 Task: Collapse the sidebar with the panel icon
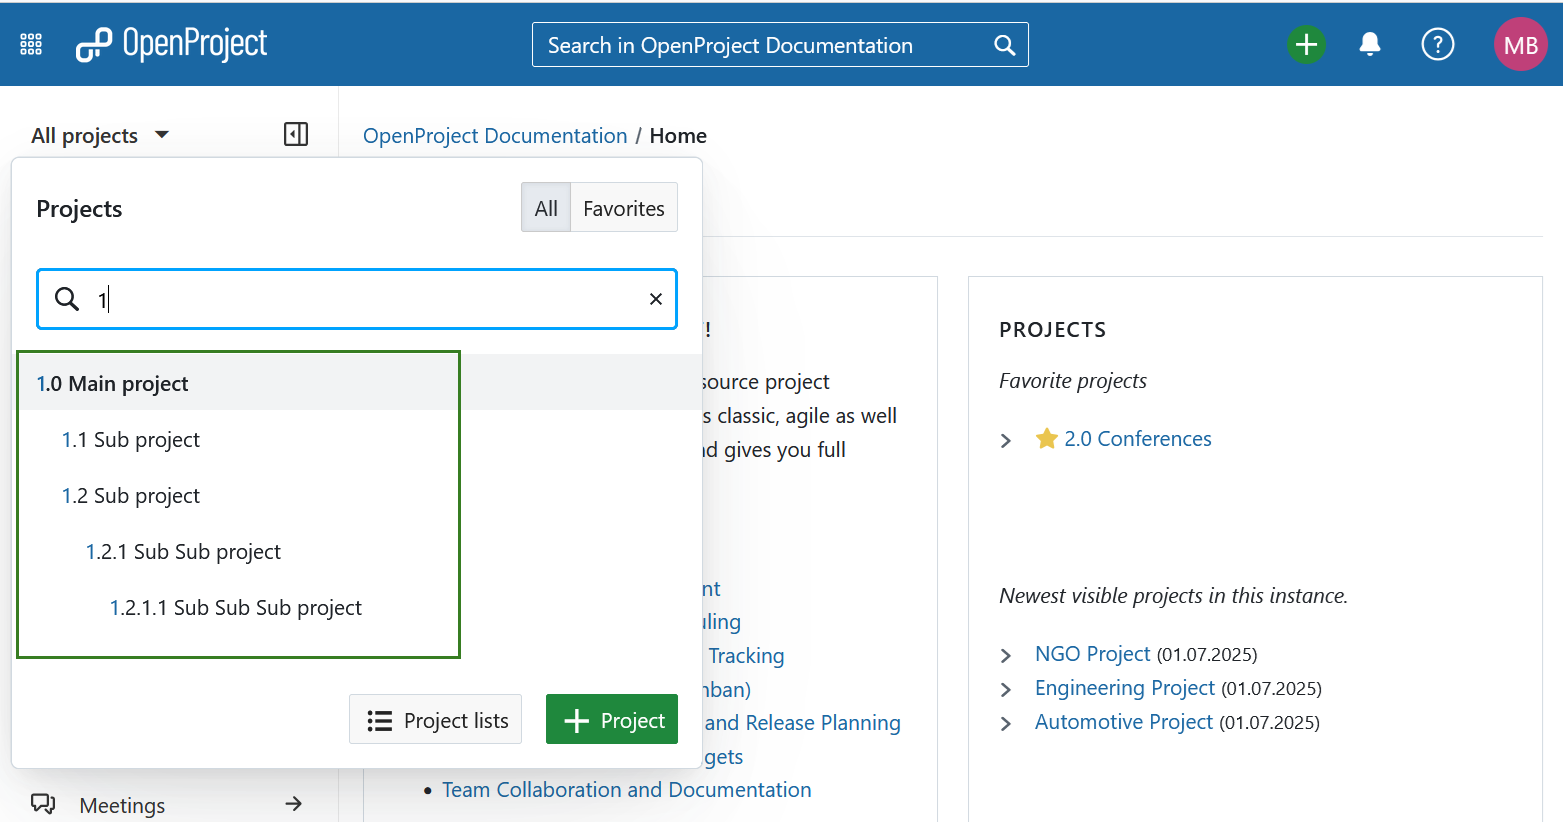pos(296,134)
